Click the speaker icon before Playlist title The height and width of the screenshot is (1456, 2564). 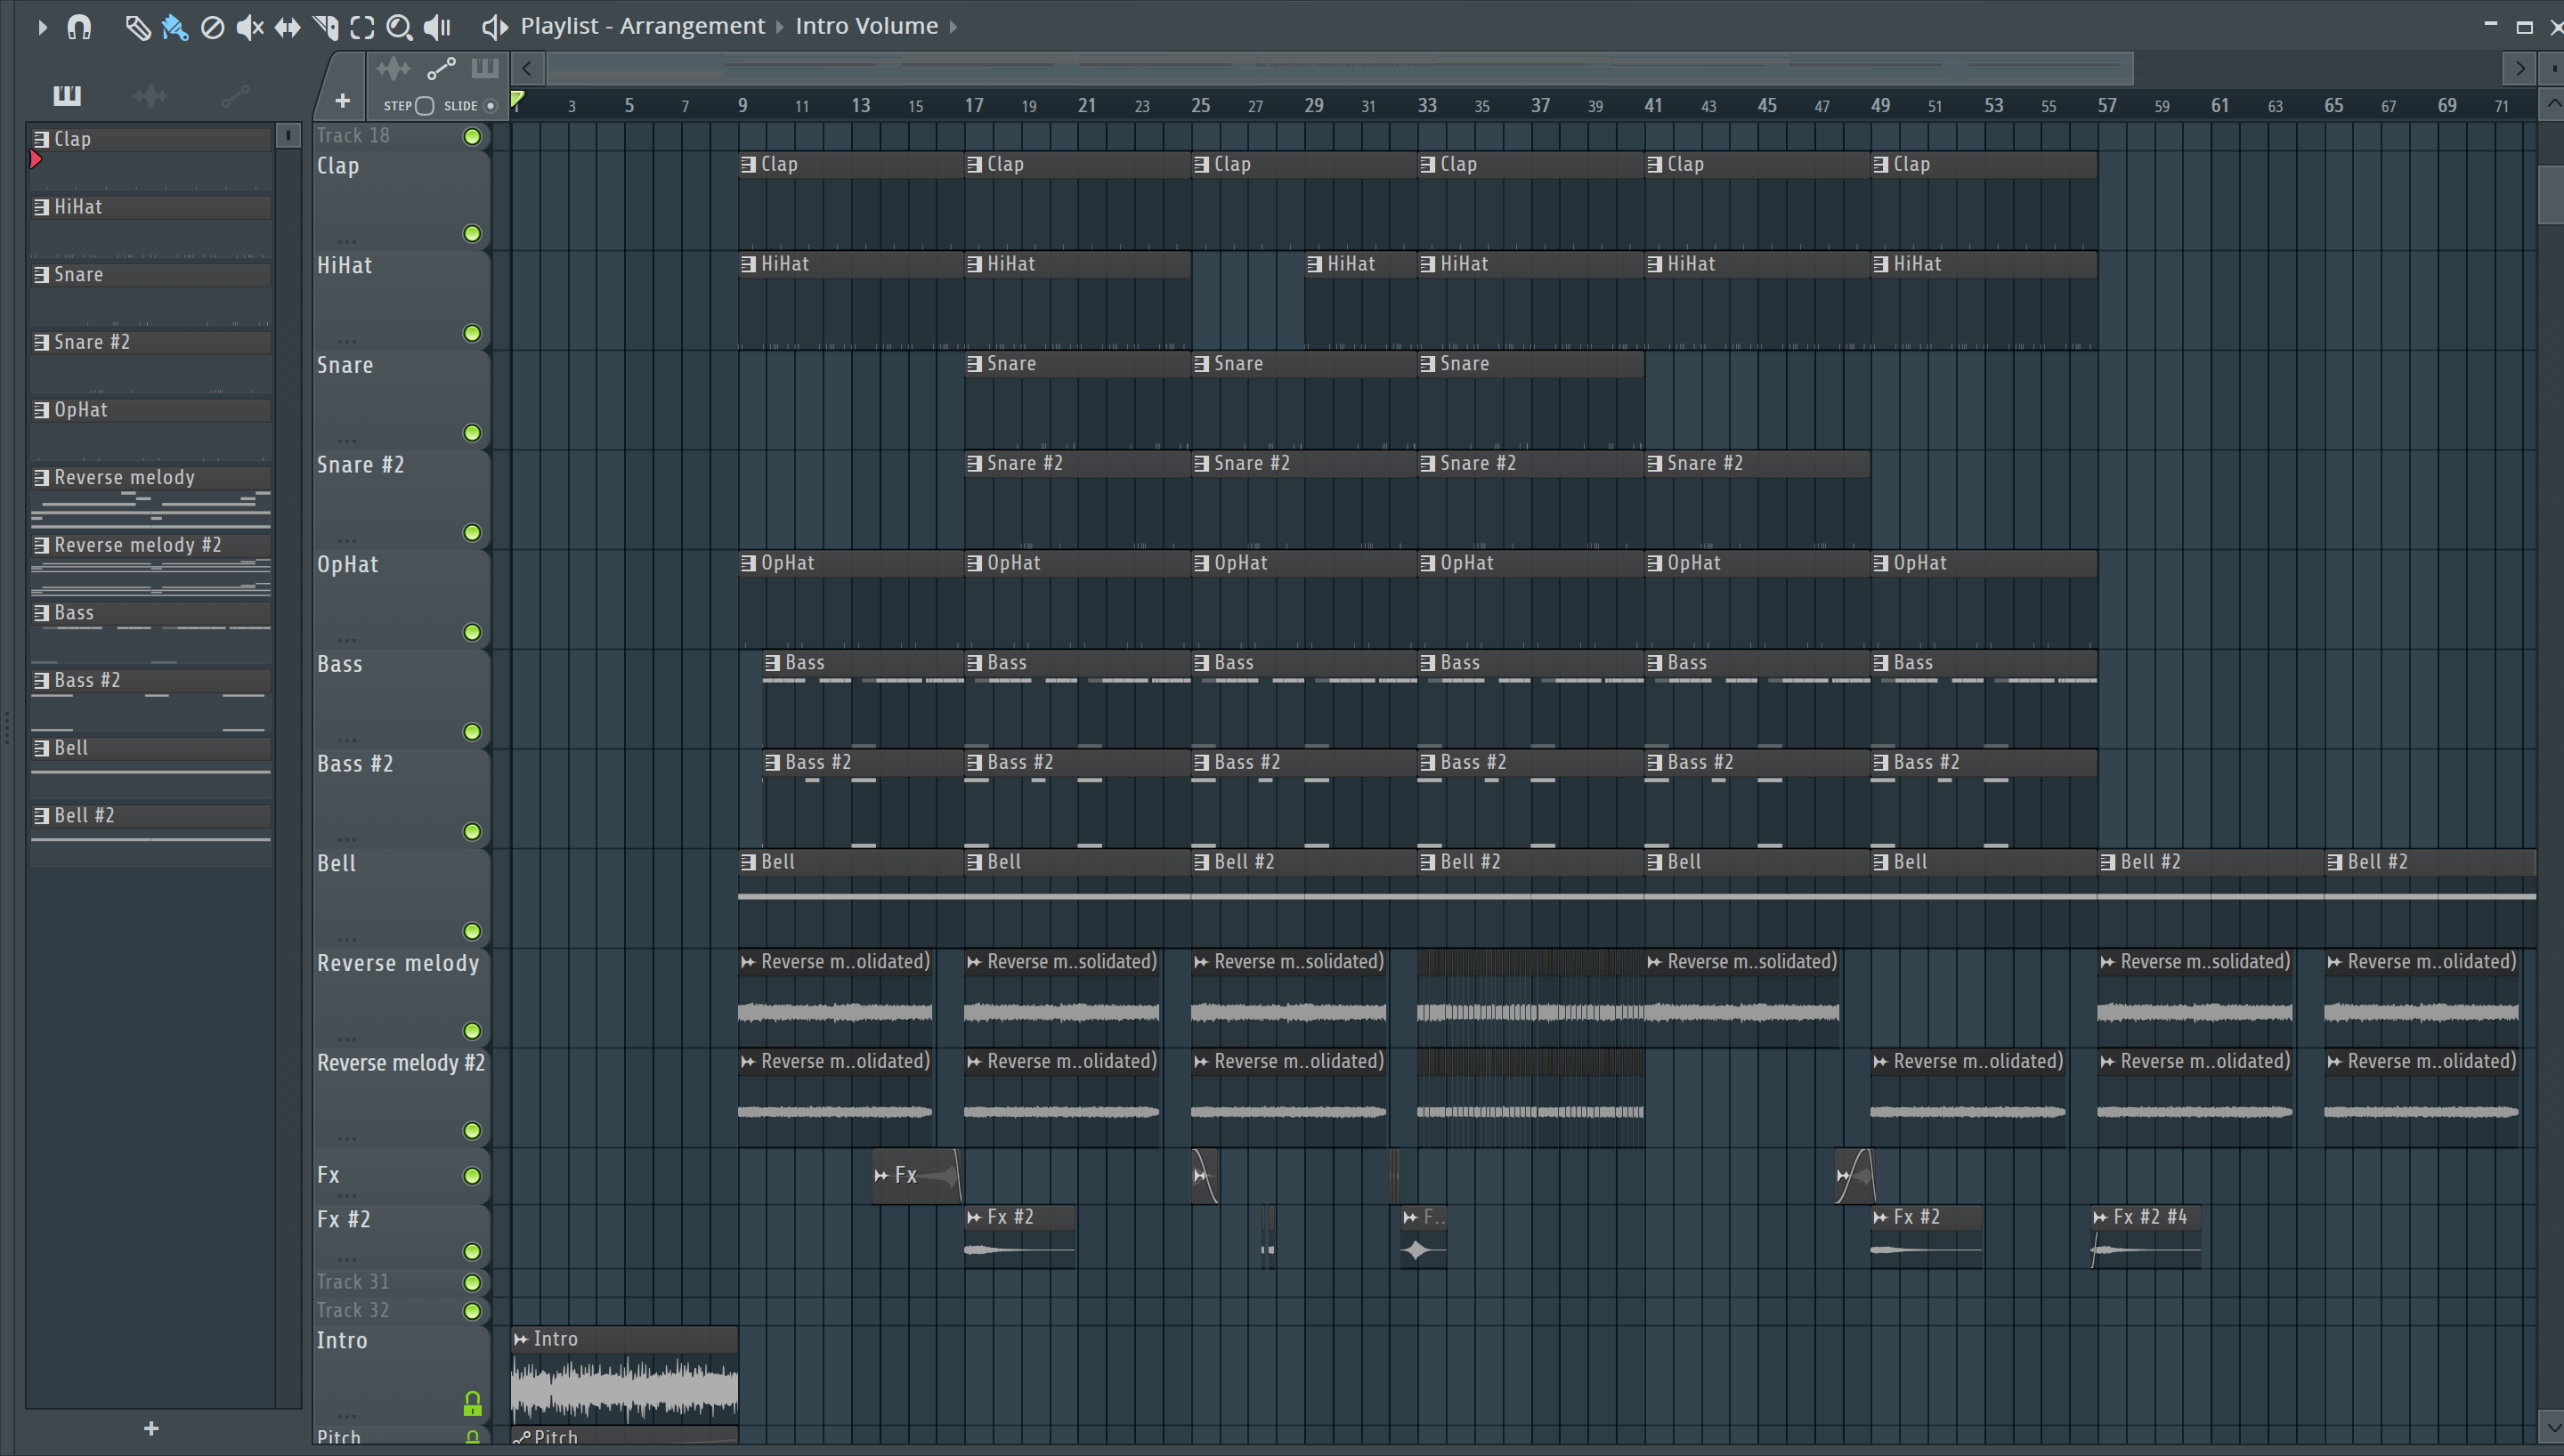494,27
